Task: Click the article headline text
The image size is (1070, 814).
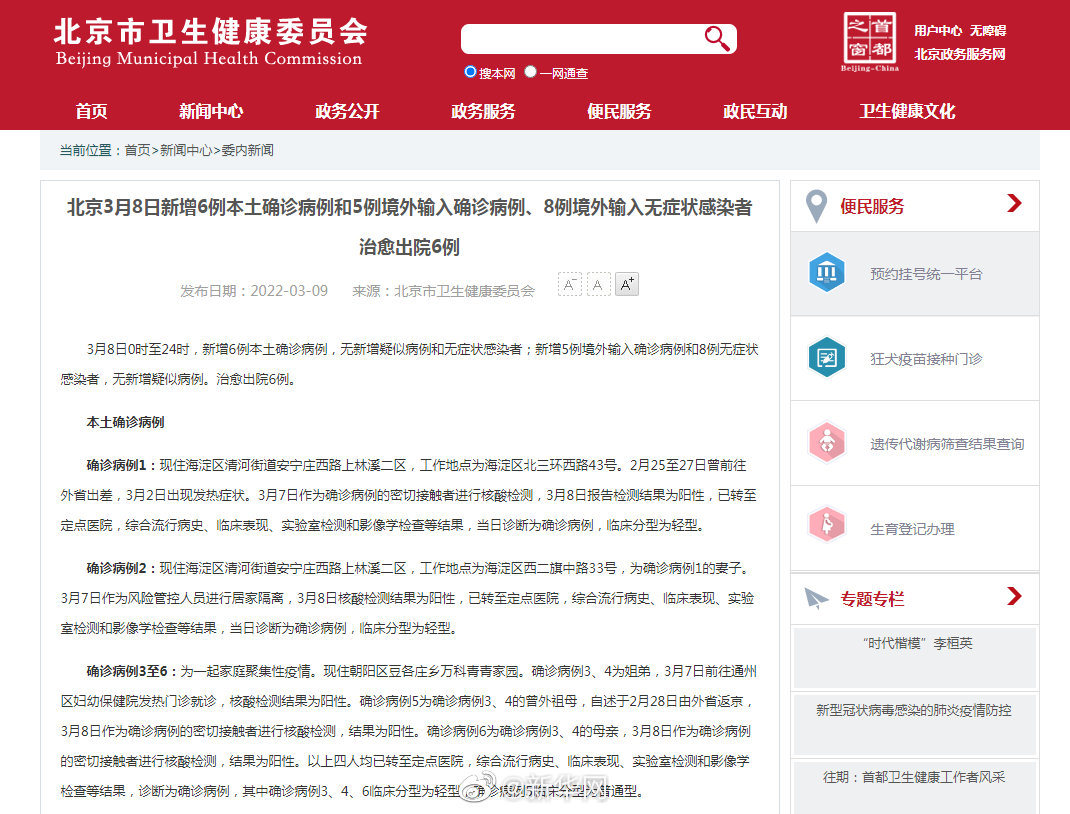Action: pos(409,227)
